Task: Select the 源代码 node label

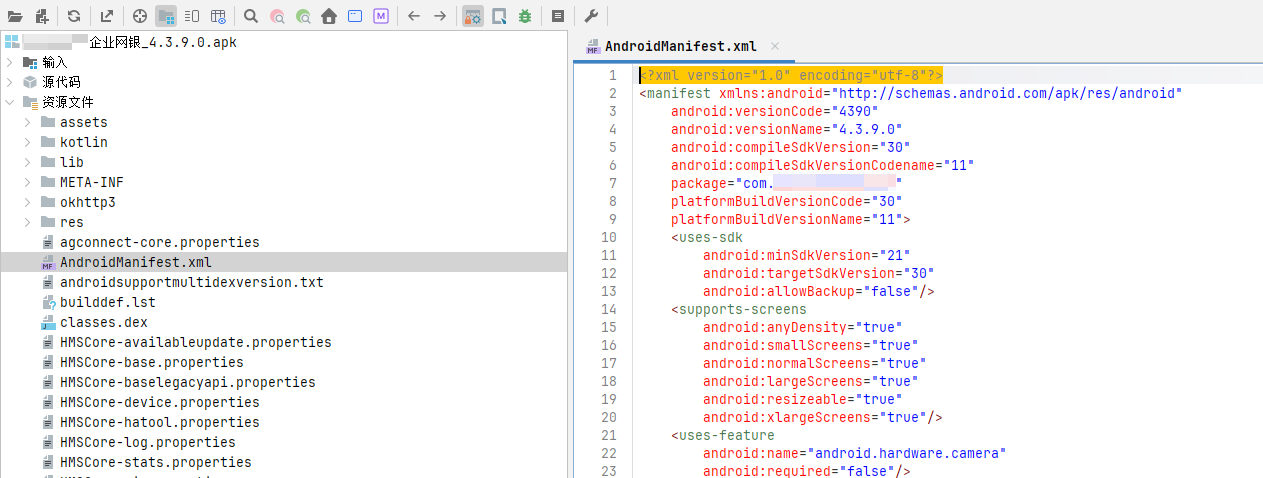Action: (x=61, y=82)
